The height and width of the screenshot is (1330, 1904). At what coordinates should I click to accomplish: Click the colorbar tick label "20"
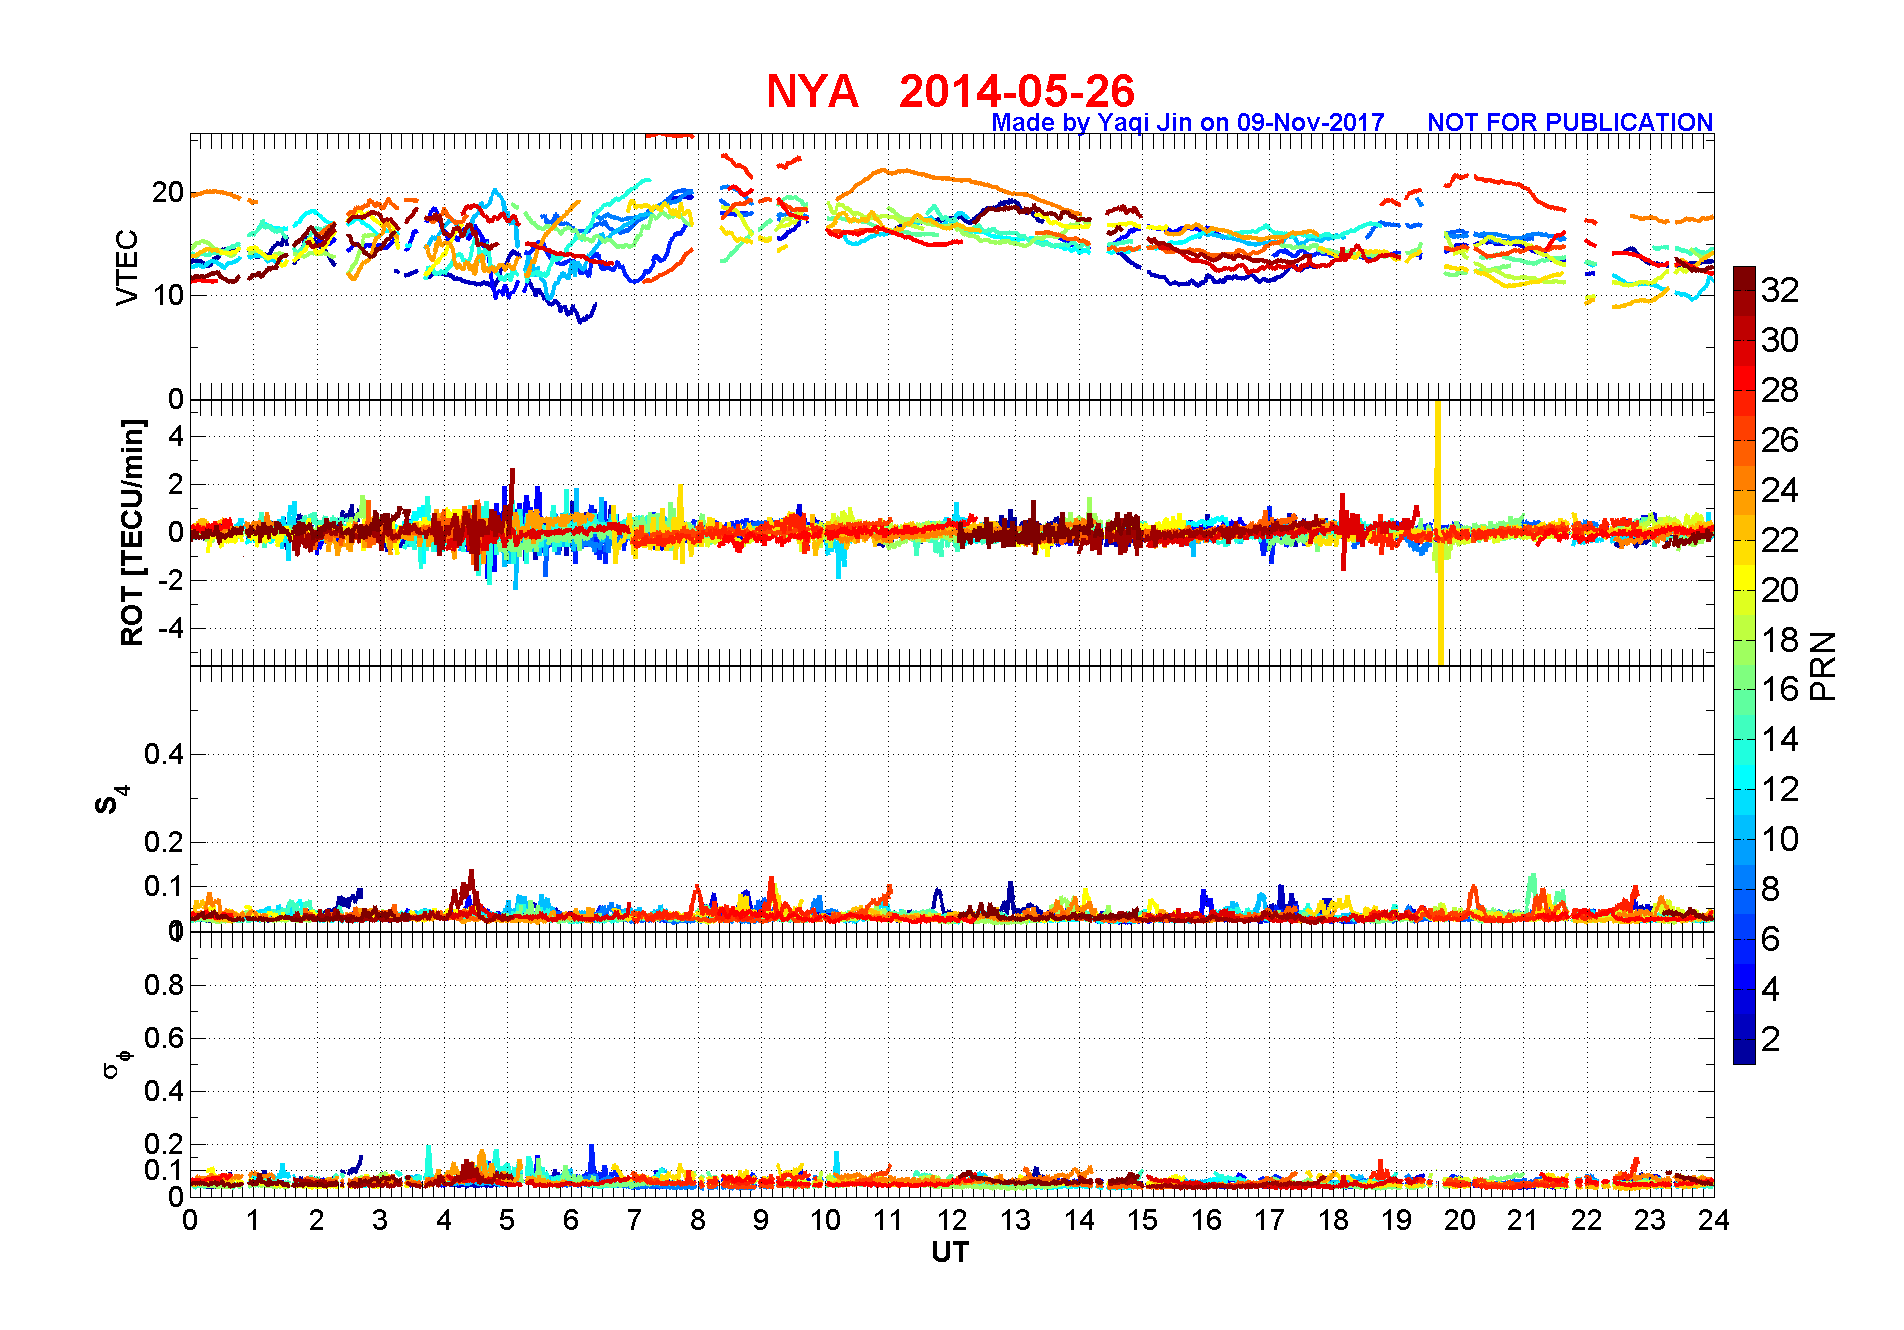[x=1780, y=590]
